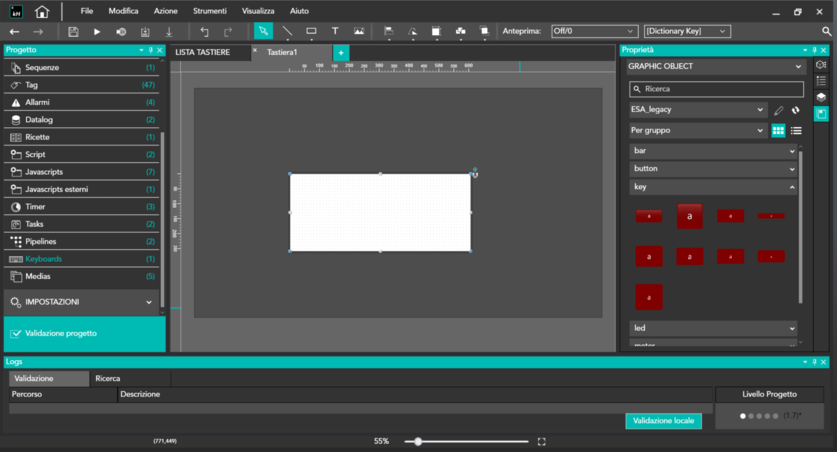Click the home icon
The height and width of the screenshot is (452, 837).
pyautogui.click(x=42, y=11)
